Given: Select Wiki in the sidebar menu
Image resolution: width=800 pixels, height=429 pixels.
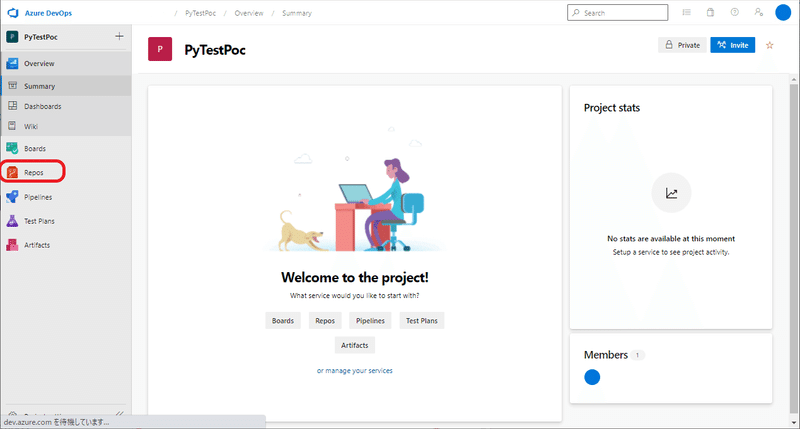Looking at the screenshot, I should (66, 126).
